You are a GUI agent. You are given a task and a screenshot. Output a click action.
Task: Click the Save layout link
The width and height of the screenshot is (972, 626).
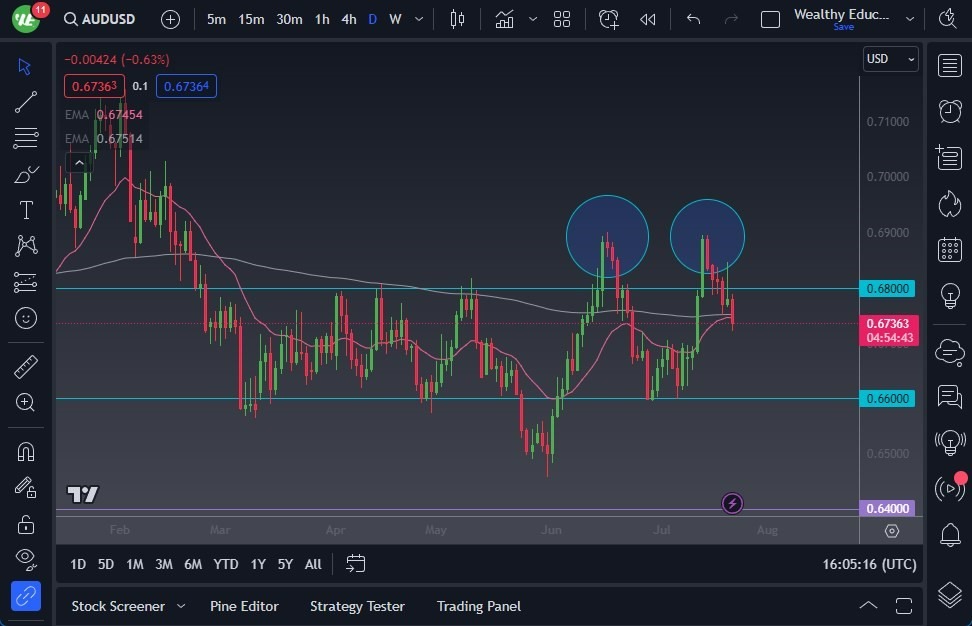point(843,27)
